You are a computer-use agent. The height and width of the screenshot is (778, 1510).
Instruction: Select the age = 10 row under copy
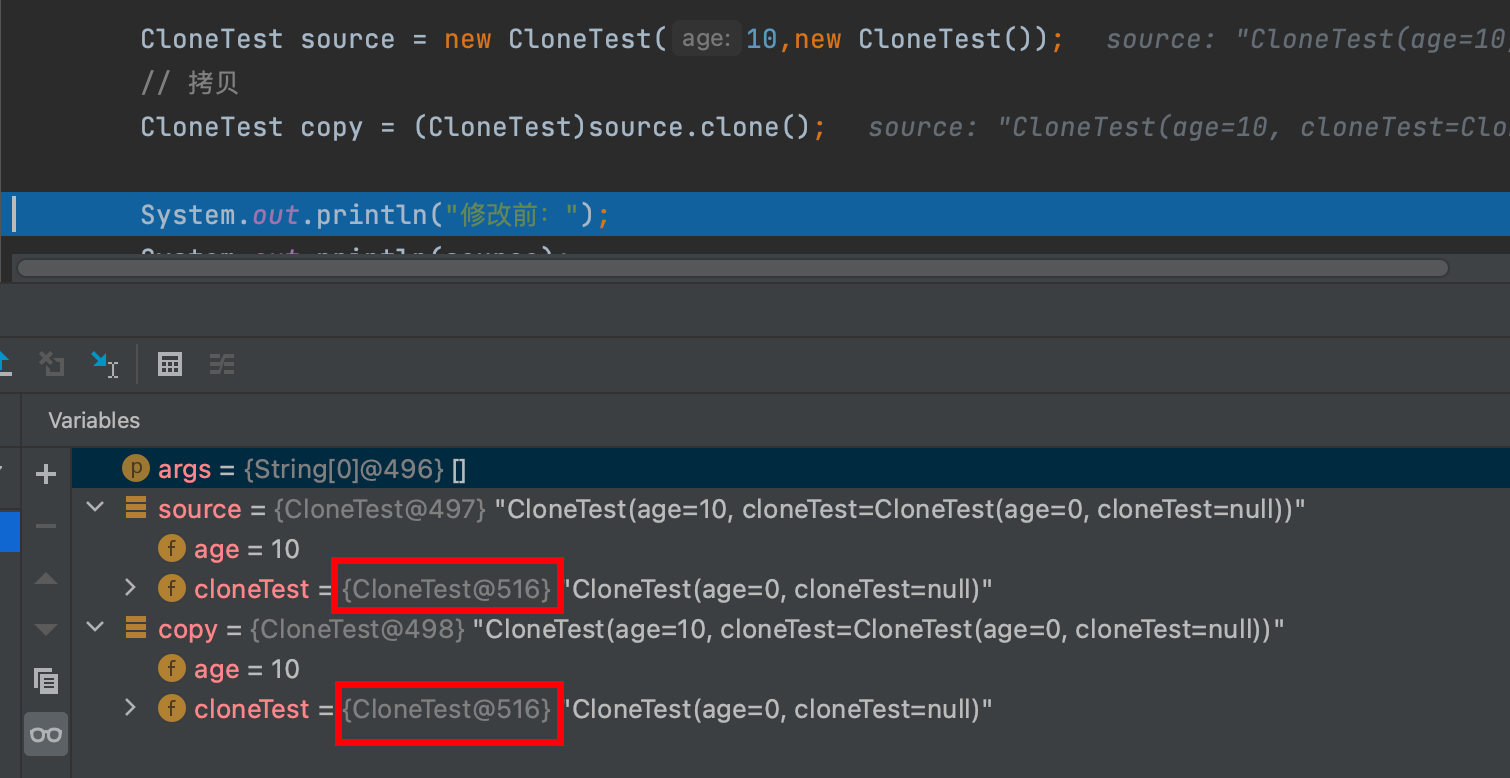click(x=791, y=669)
